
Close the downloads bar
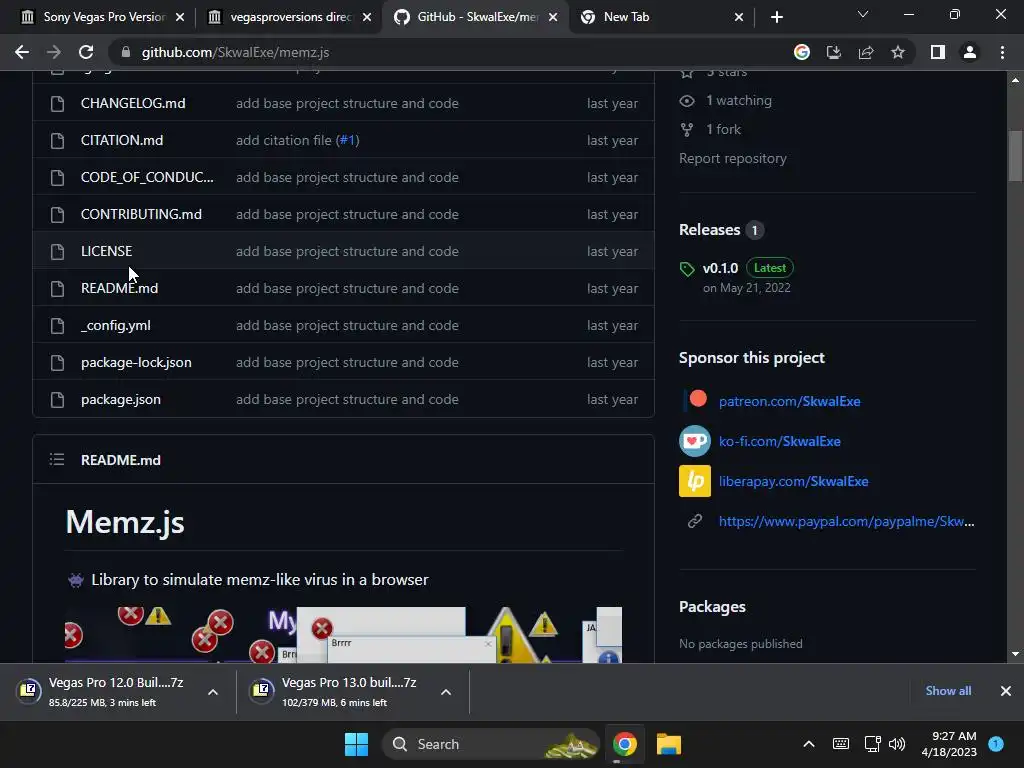(x=1006, y=691)
